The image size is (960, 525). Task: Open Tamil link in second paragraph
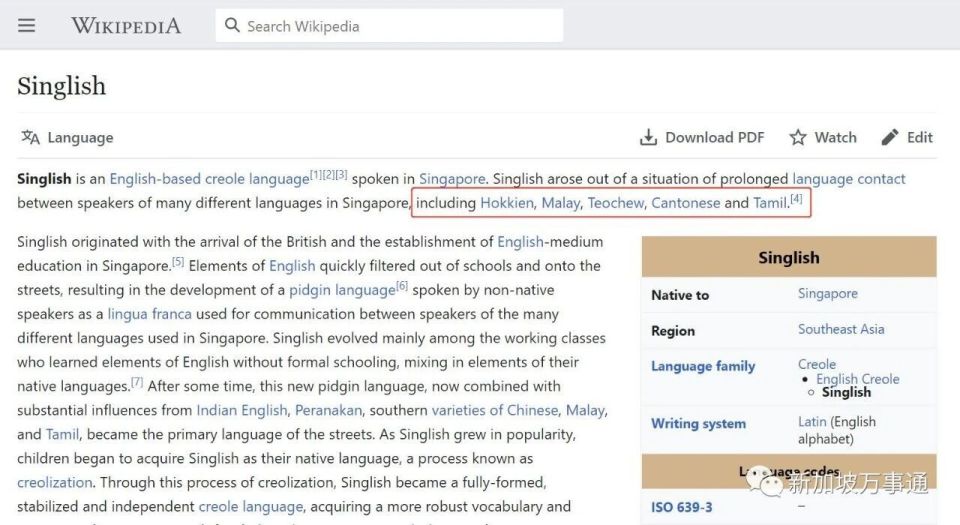click(62, 434)
